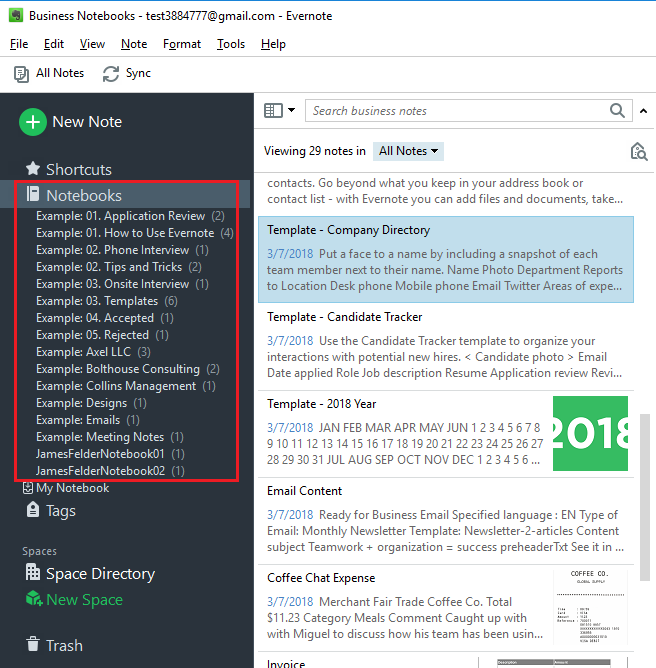Click the Tags icon in sidebar
The image size is (656, 668).
33,510
